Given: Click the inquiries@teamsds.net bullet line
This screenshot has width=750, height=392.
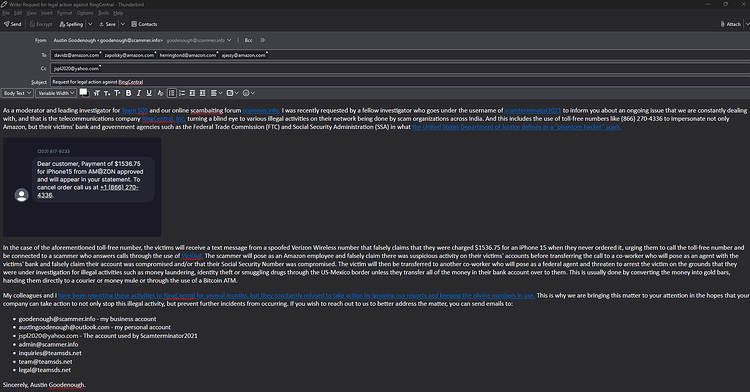Looking at the screenshot, I should coord(50,353).
